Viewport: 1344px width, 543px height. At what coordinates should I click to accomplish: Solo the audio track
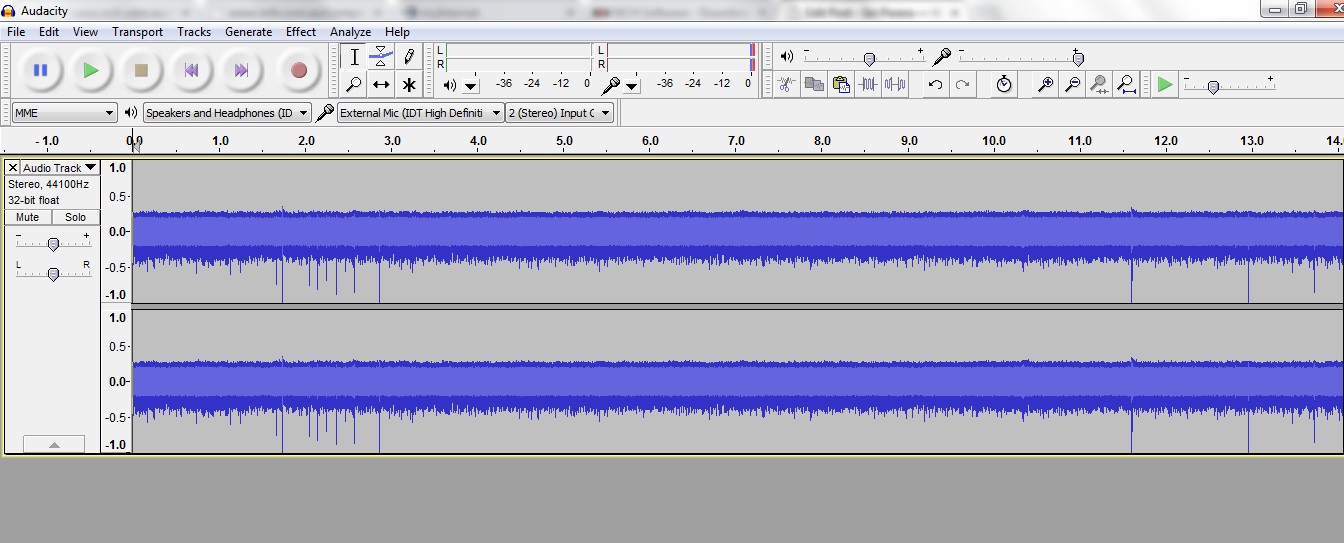(x=75, y=217)
